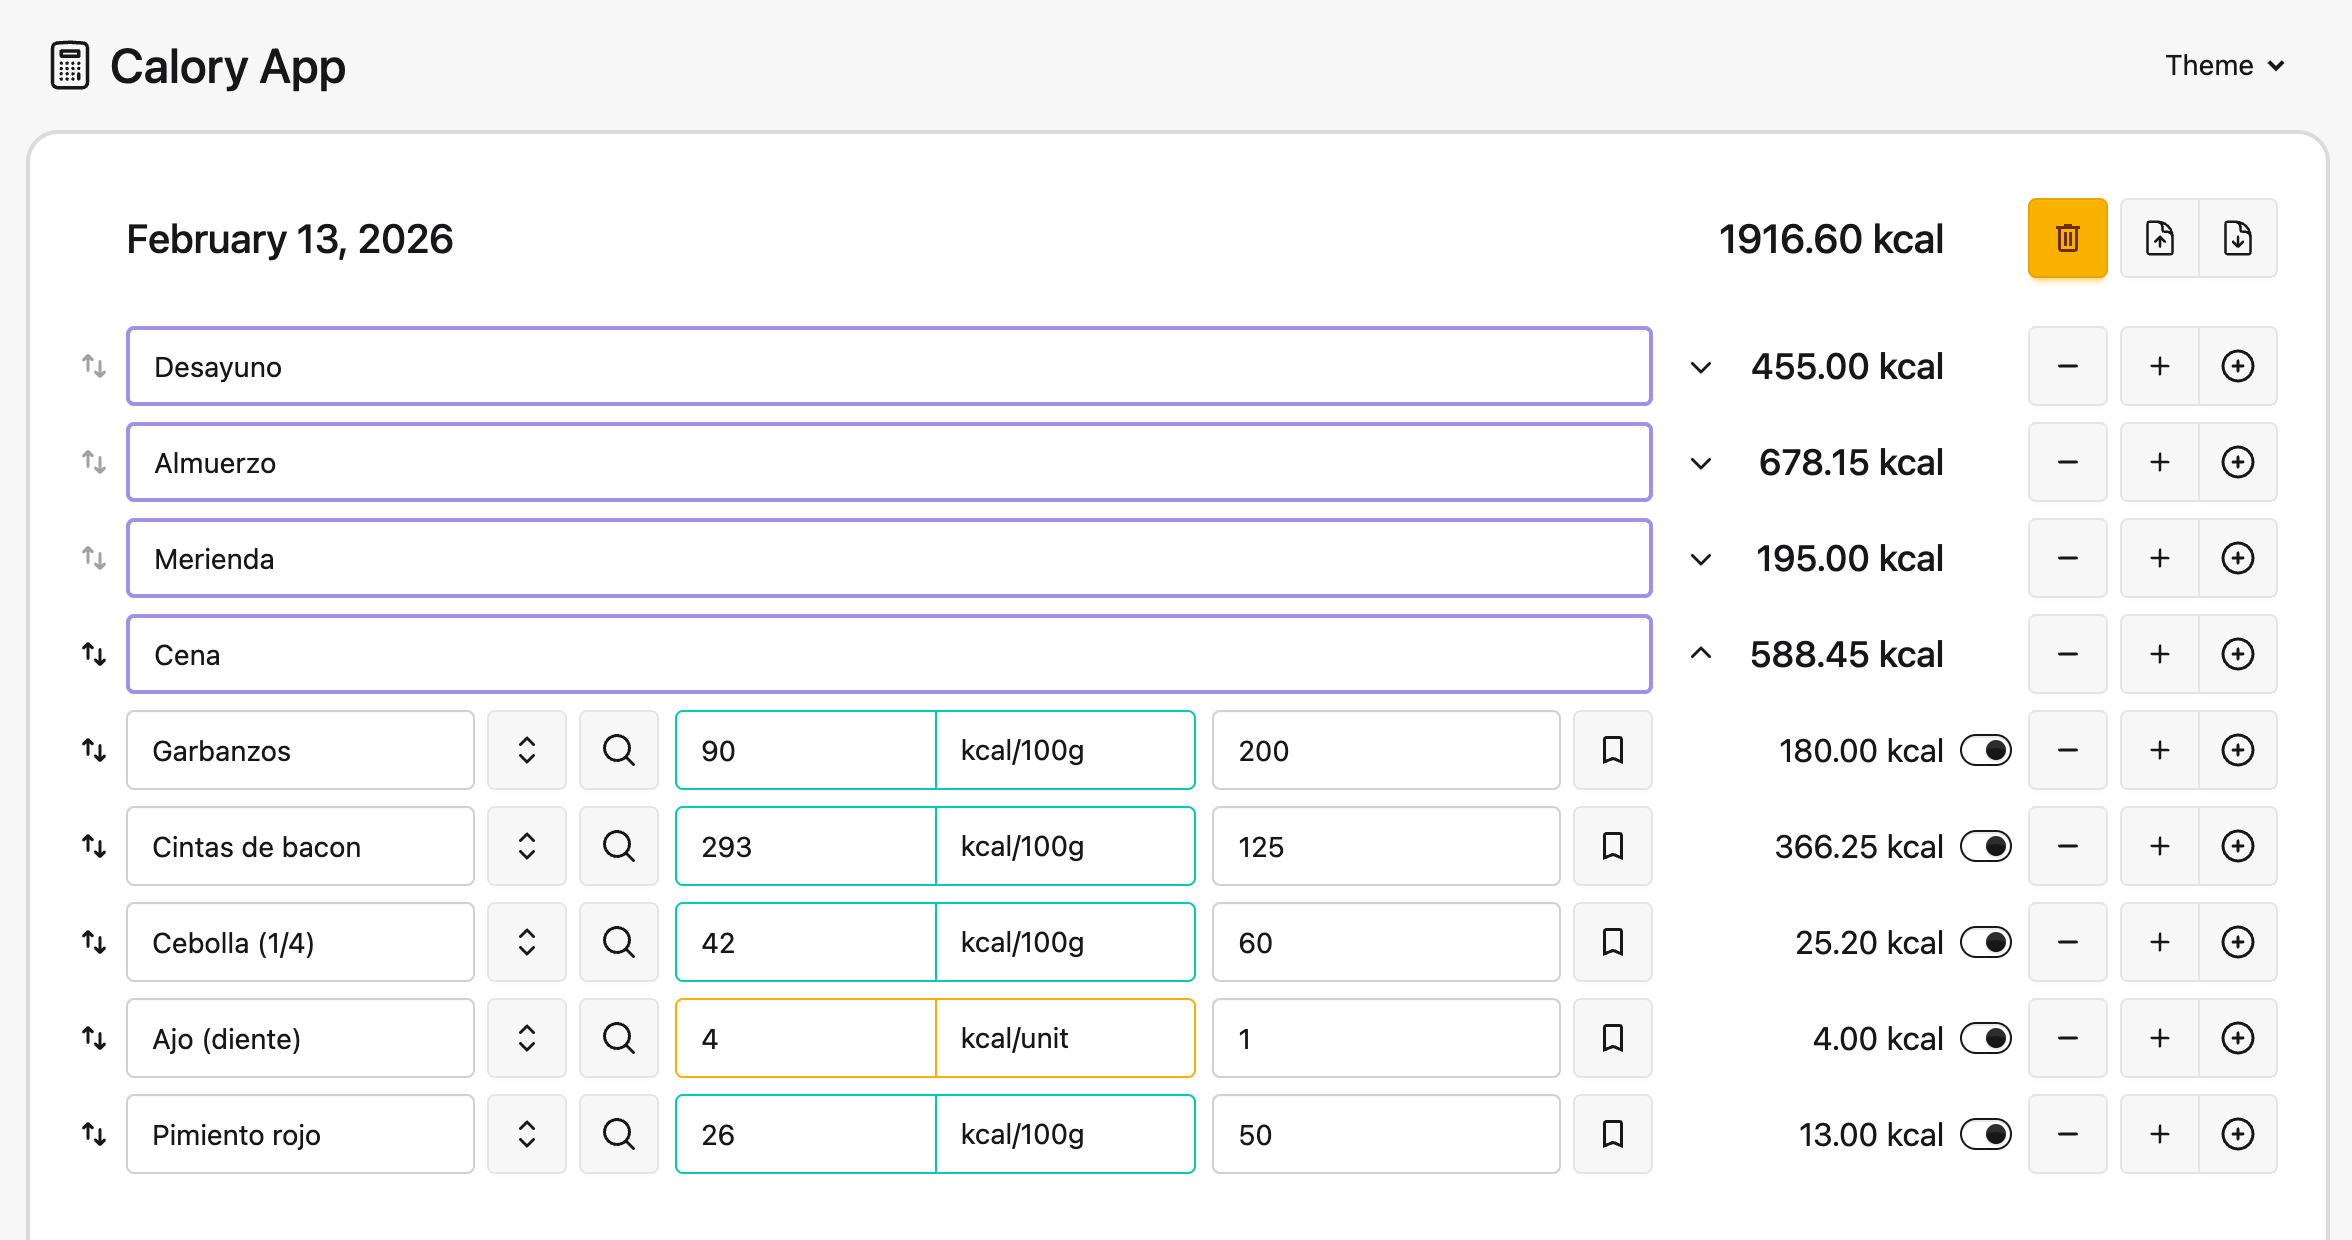Click plus button on Almuerzo row
This screenshot has width=2352, height=1240.
(2160, 462)
